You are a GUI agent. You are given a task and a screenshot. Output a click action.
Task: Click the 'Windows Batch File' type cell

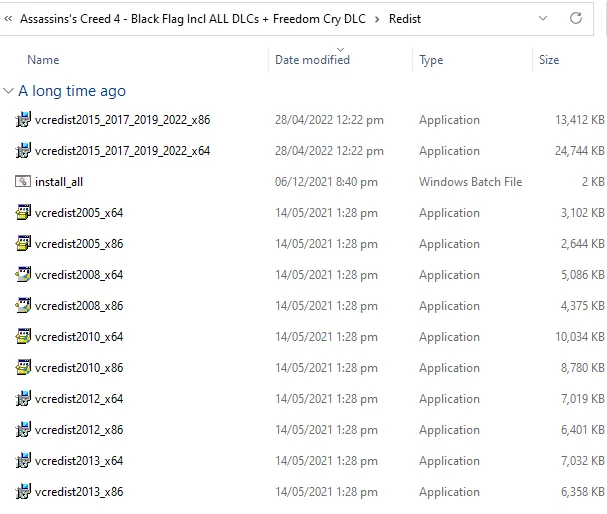point(470,182)
